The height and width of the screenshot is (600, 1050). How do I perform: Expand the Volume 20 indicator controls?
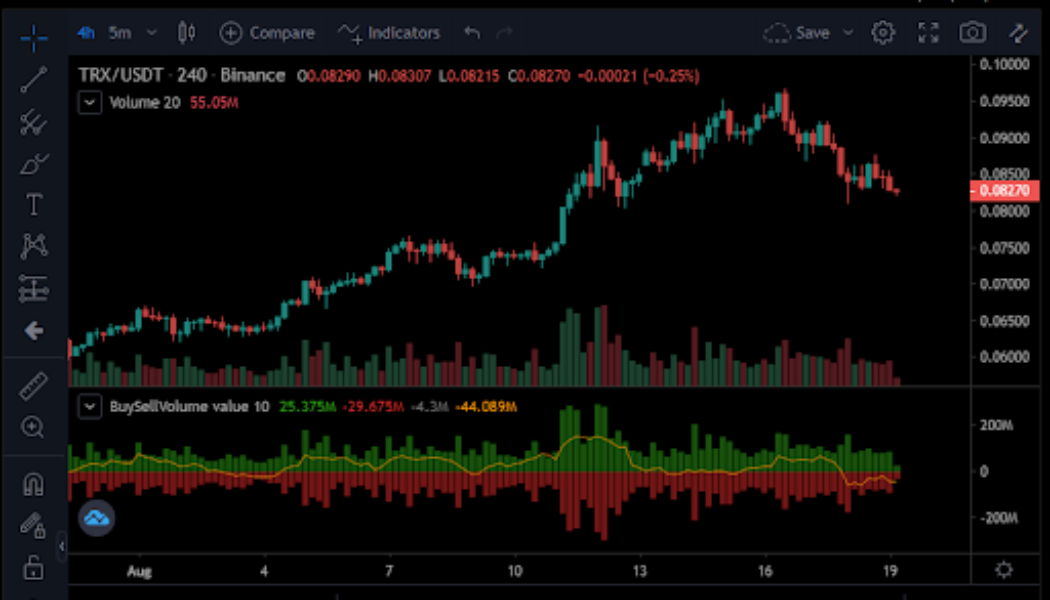coord(88,103)
